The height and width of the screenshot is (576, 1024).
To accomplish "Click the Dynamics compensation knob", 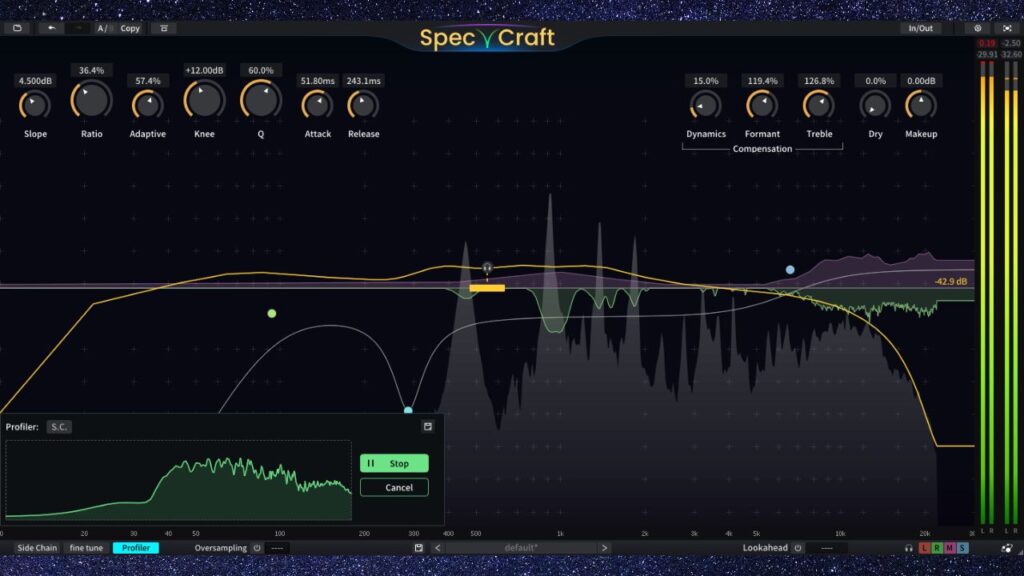I will tap(705, 105).
